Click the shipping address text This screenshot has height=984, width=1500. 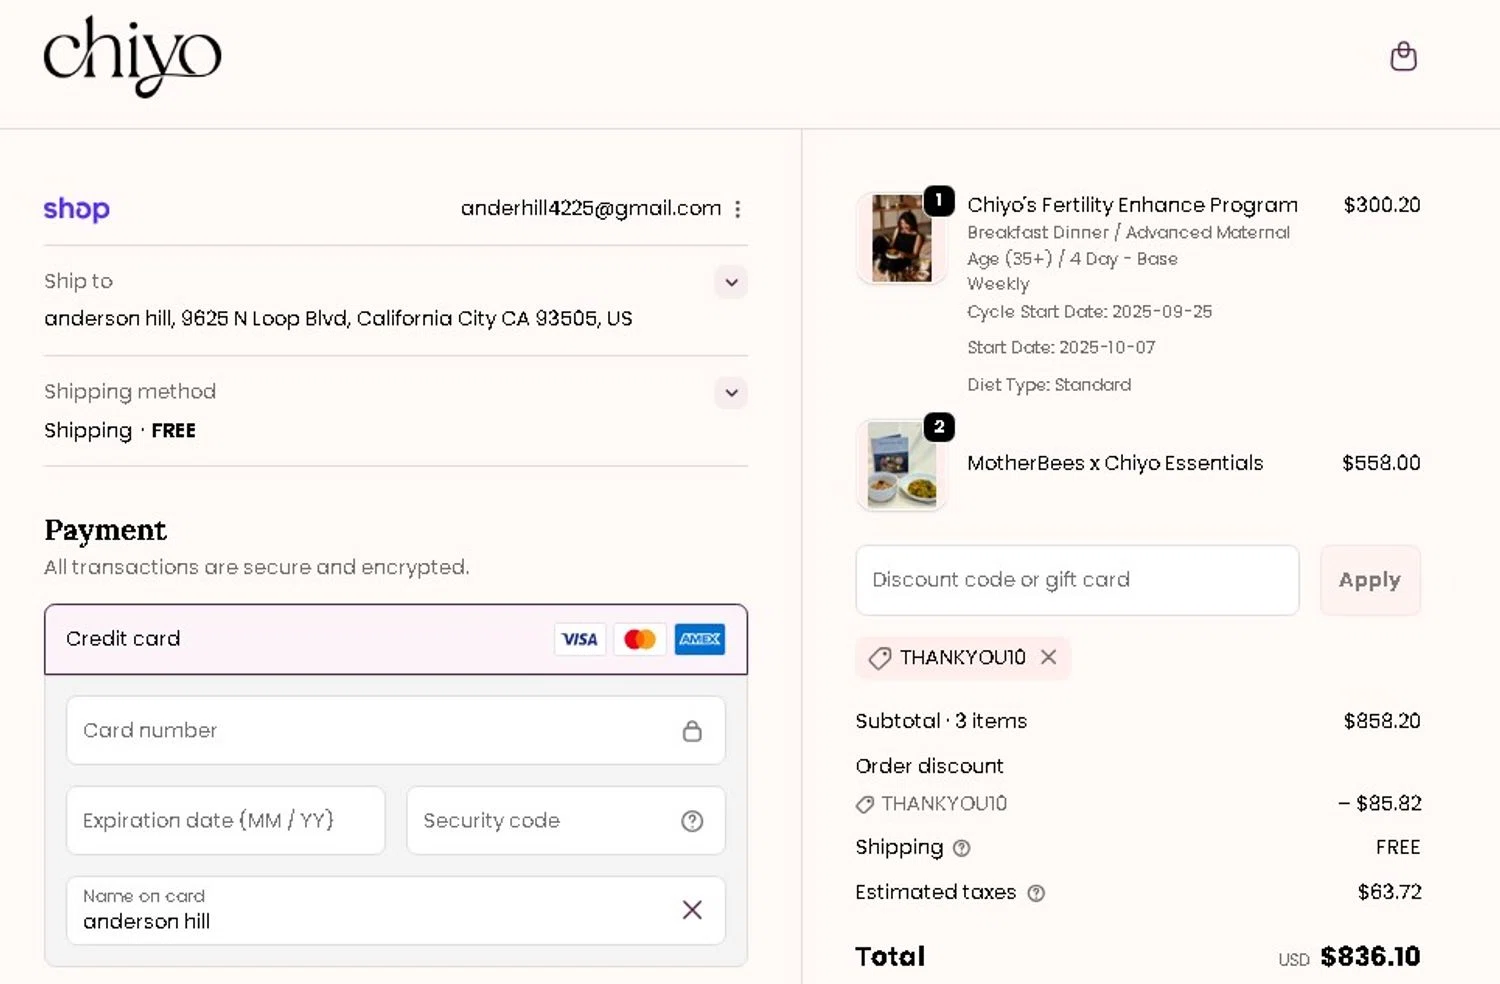[338, 318]
